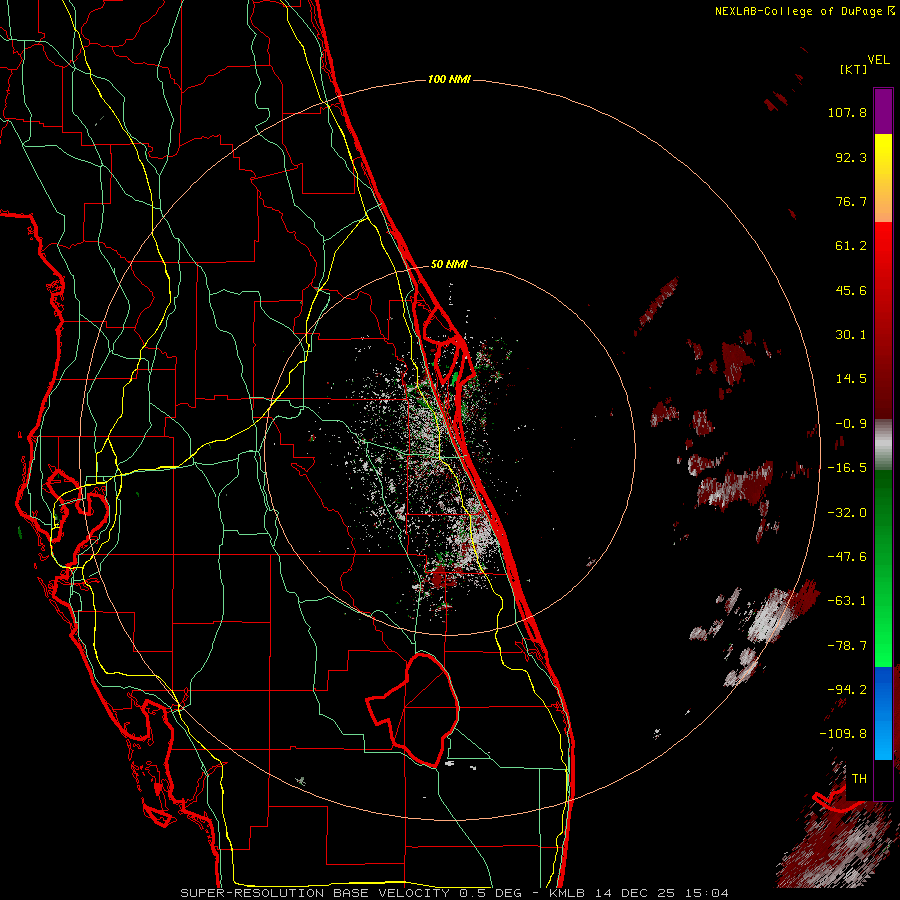Click the purple segment of the velocity color bar

pos(883,111)
